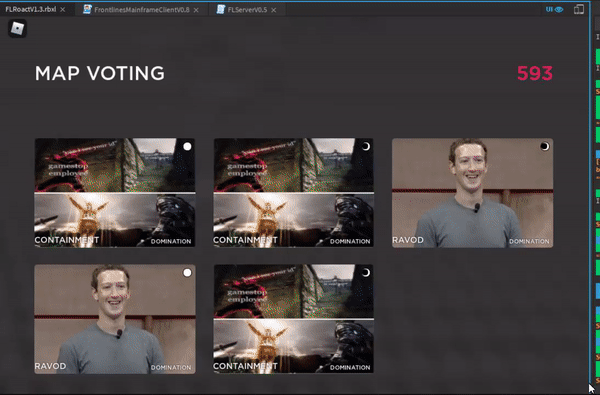Select the bottom-row Ravod card's radio button
The height and width of the screenshot is (395, 600).
(187, 273)
